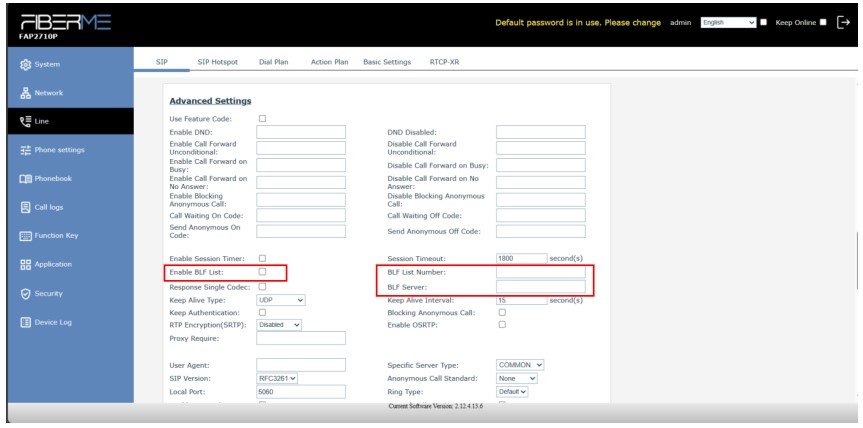
Task: Click Send Anonymous On Code field
Action: (x=301, y=232)
